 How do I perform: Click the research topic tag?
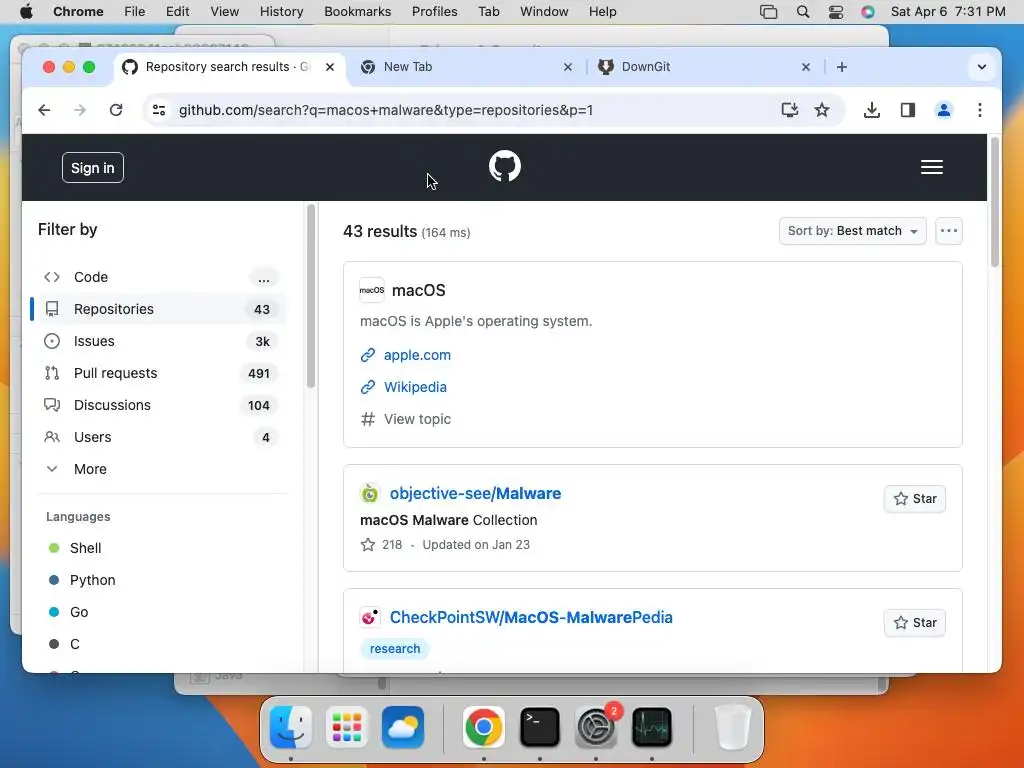pyautogui.click(x=394, y=648)
